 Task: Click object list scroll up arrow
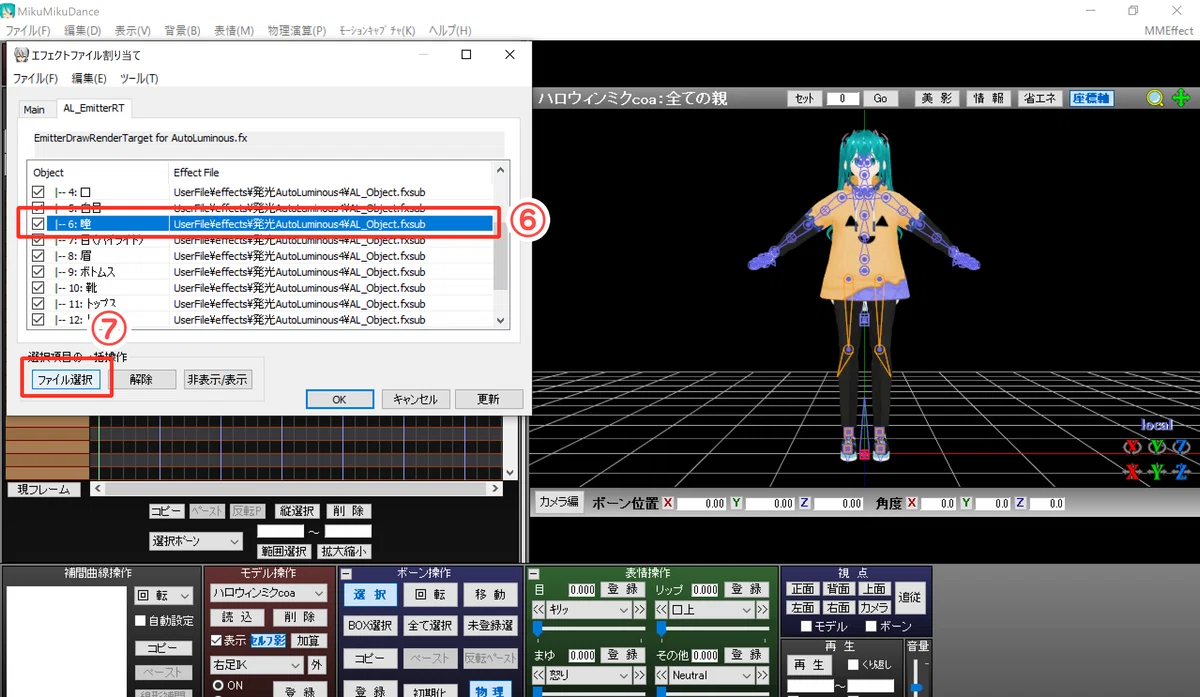point(502,168)
